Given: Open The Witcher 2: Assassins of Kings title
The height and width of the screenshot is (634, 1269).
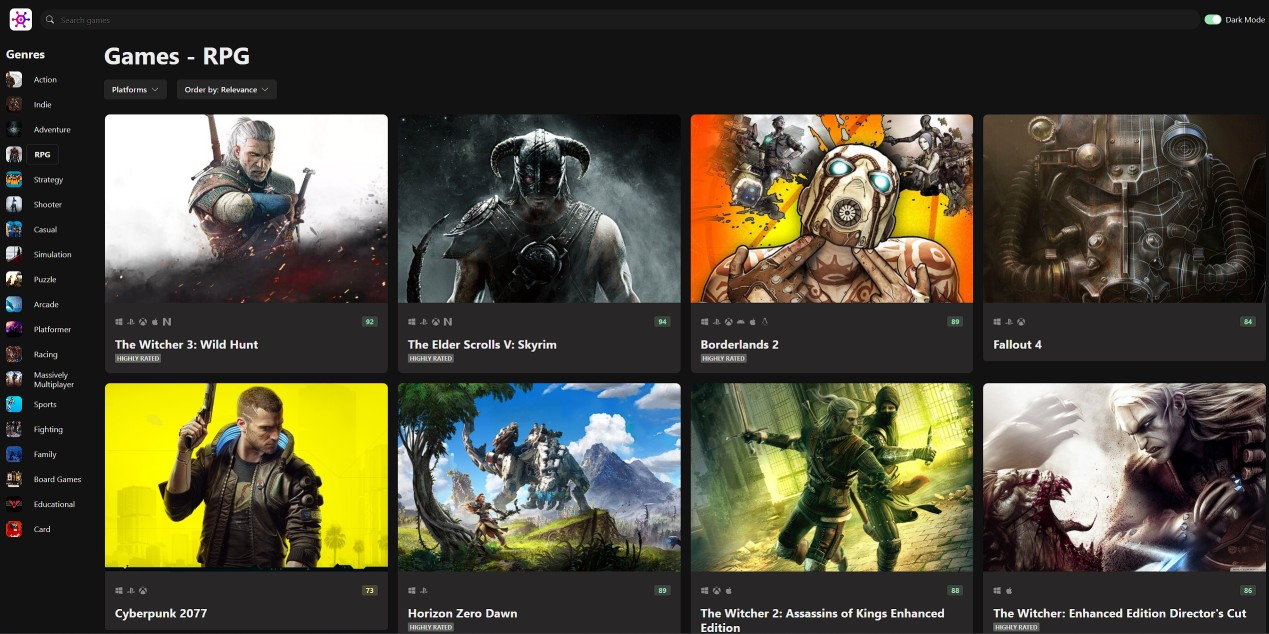Looking at the screenshot, I should click(x=823, y=620).
